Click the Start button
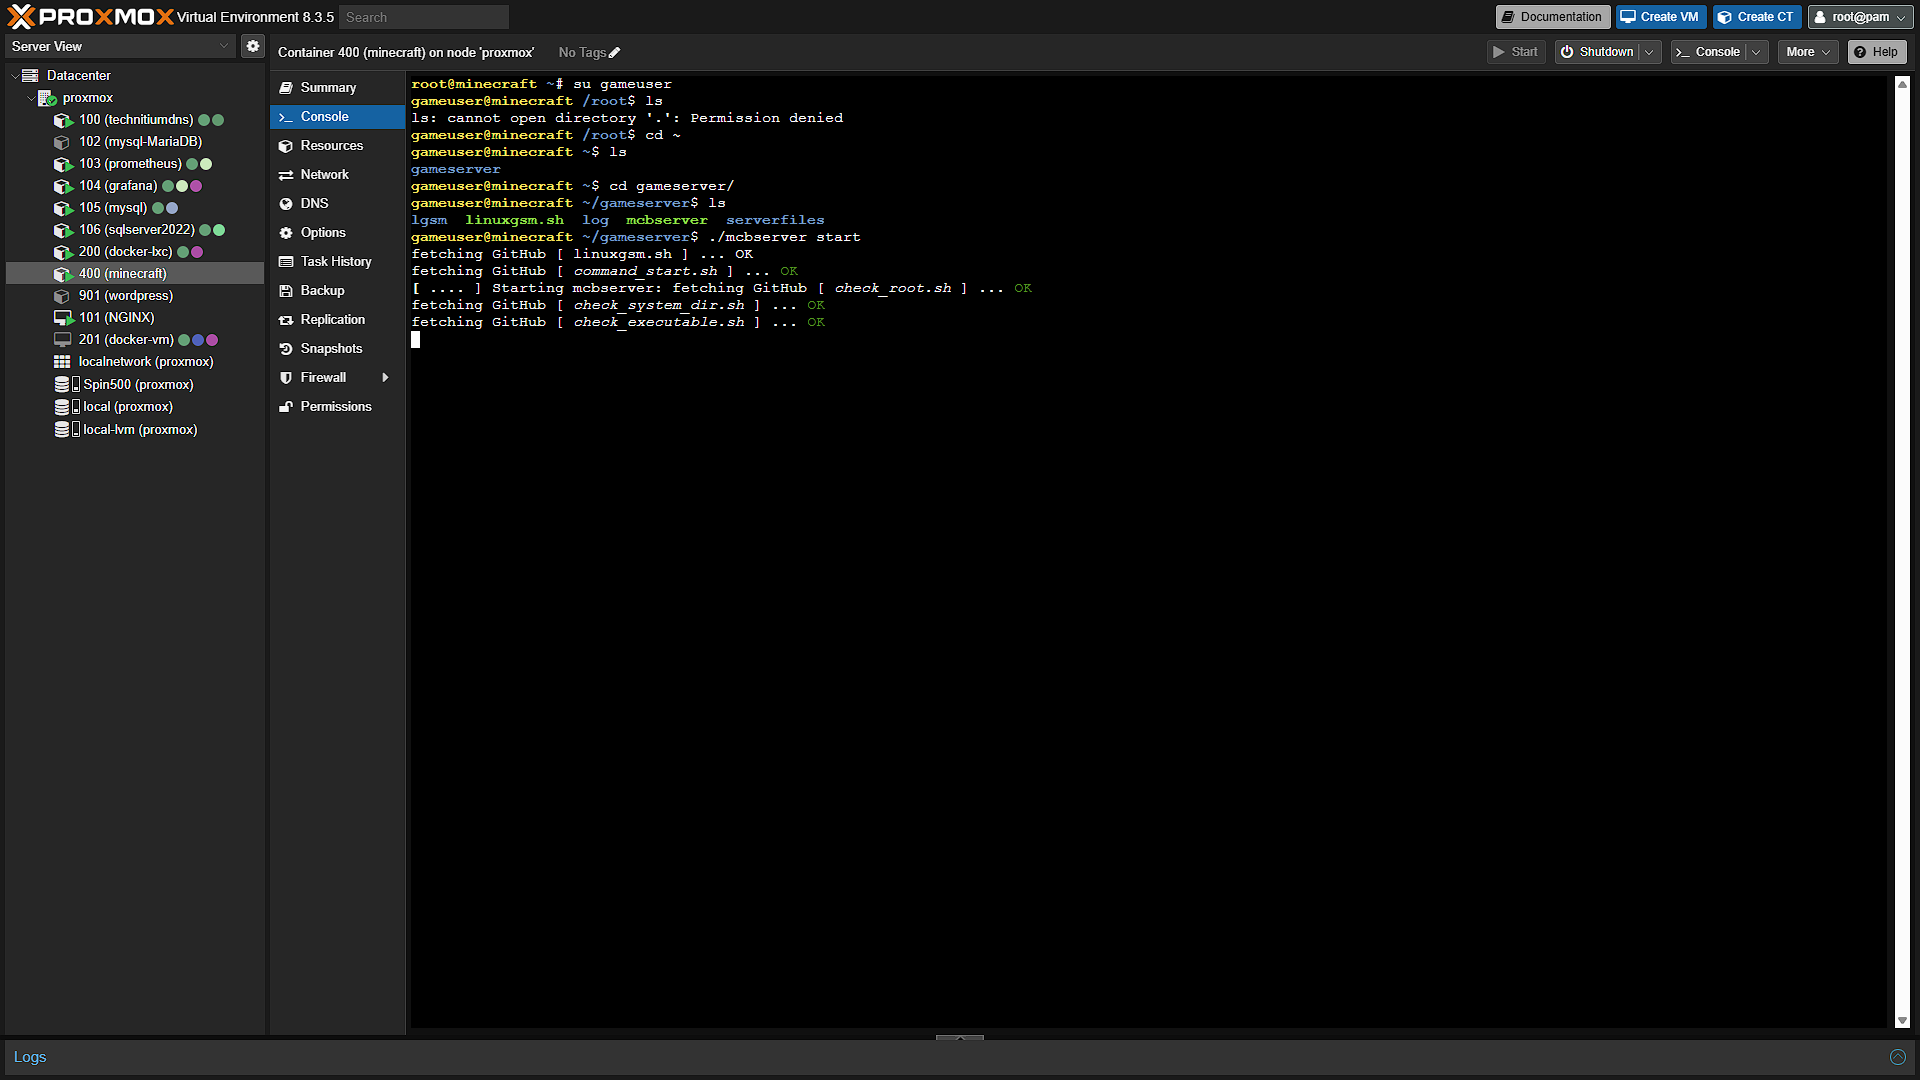Viewport: 1920px width, 1080px height. coord(1516,52)
